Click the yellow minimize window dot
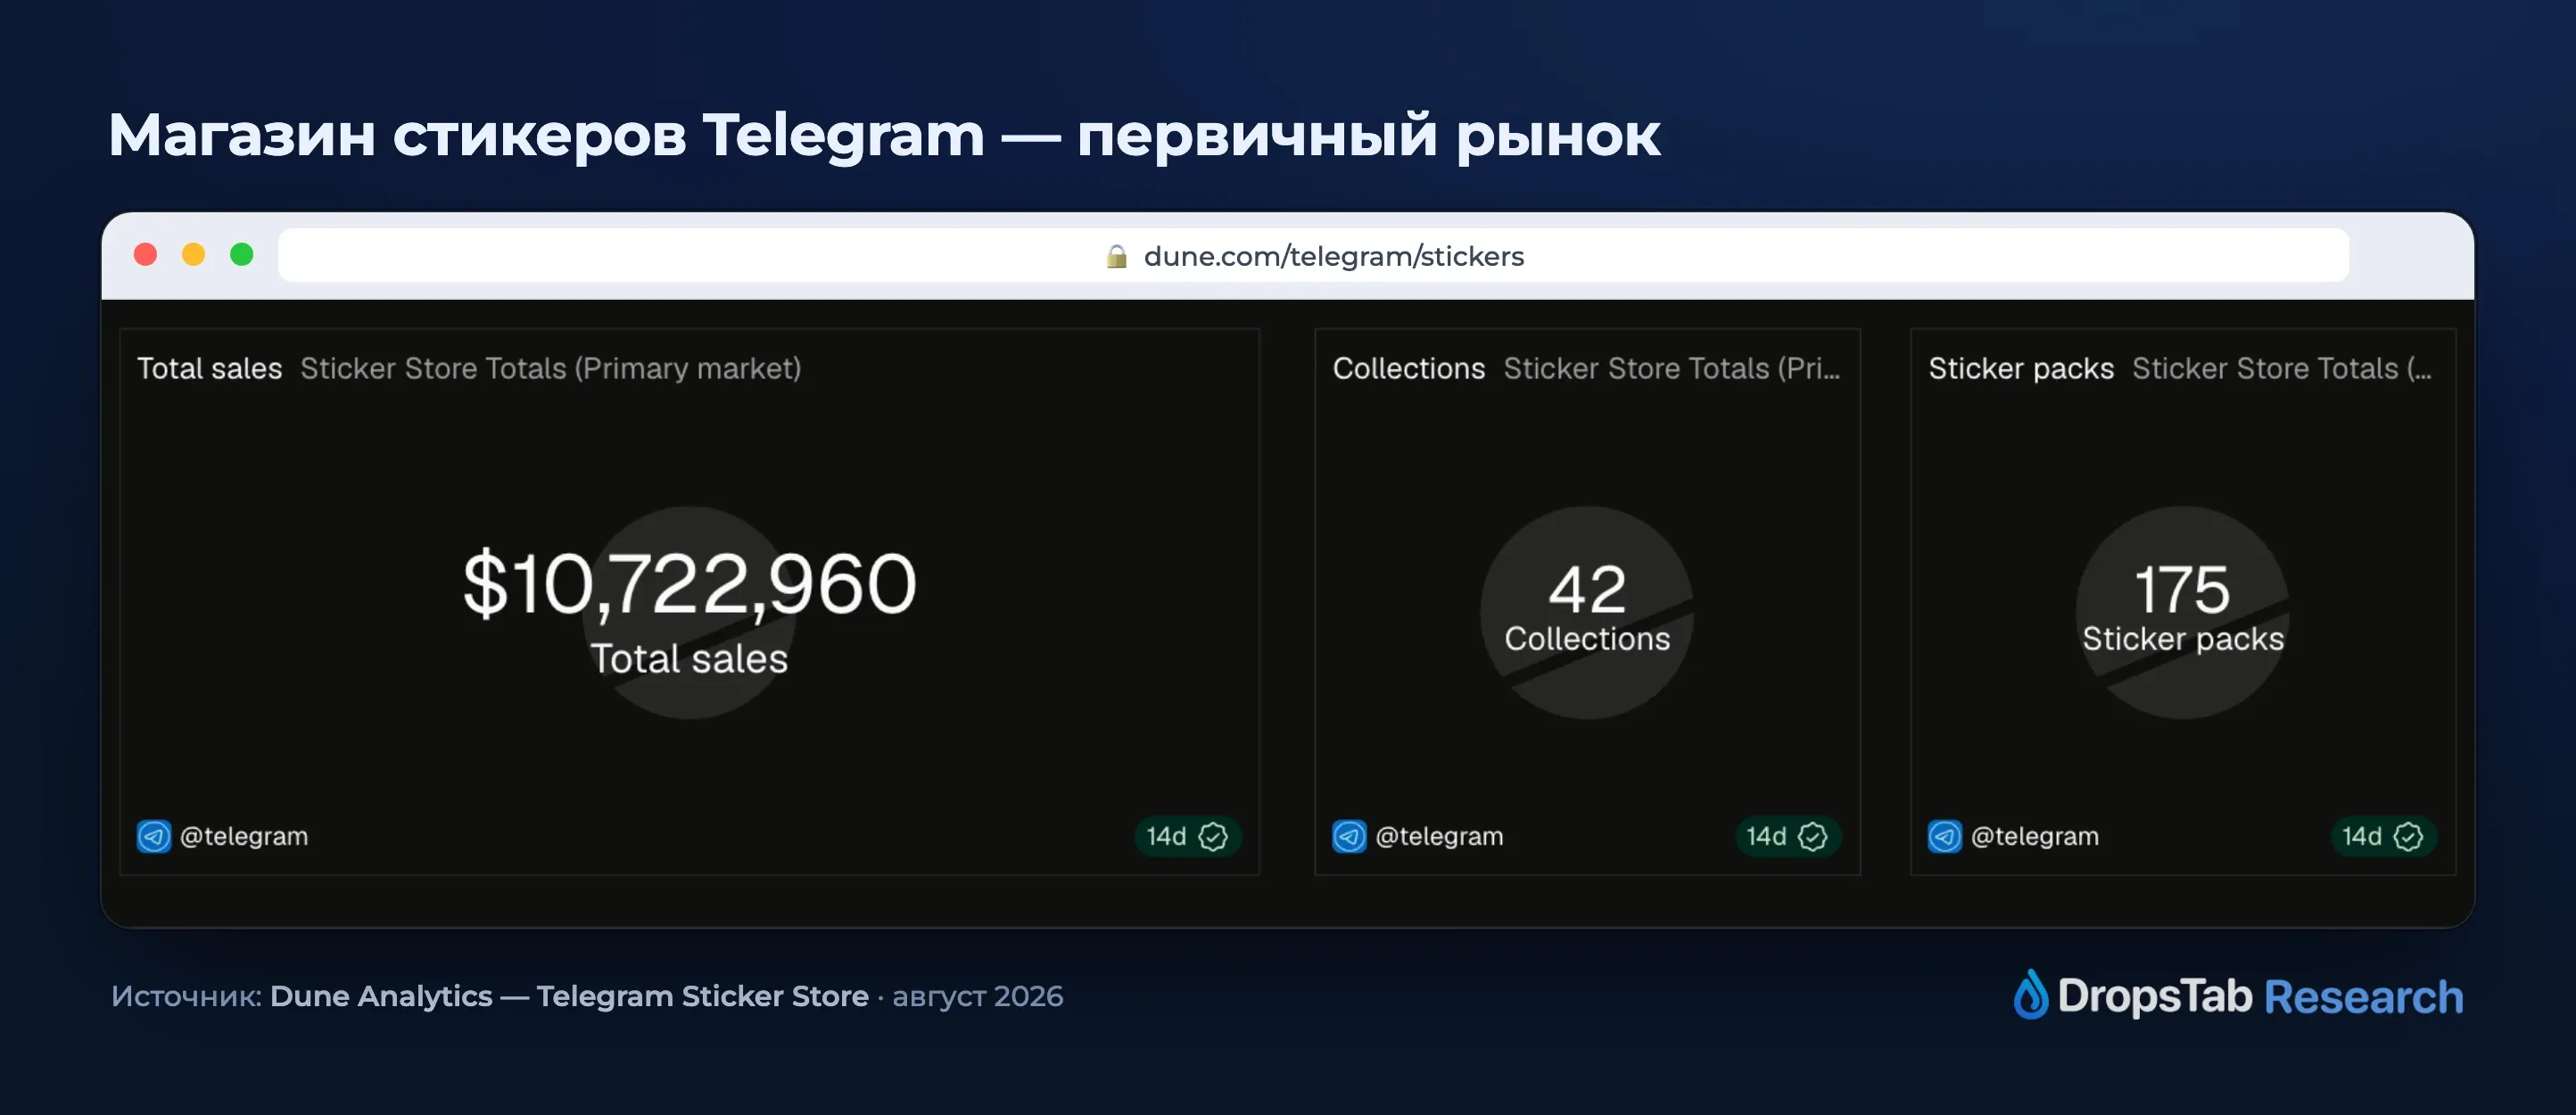The image size is (2576, 1115). pos(193,254)
